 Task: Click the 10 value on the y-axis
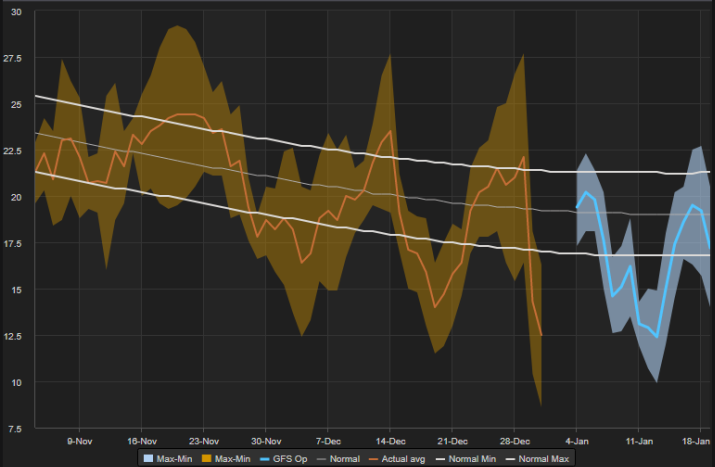(16, 382)
